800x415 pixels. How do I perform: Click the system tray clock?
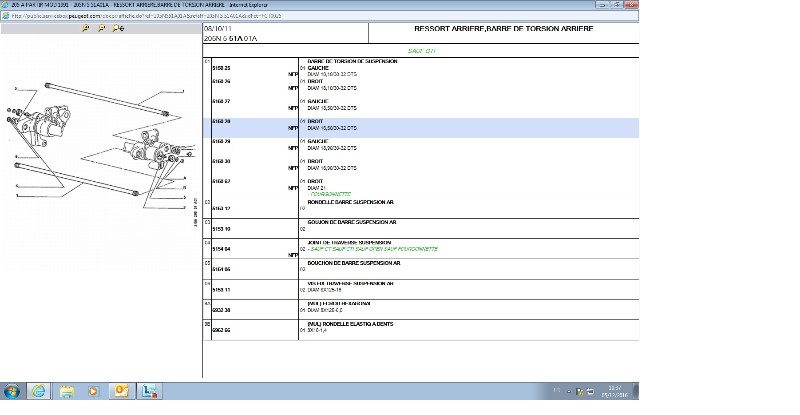[x=615, y=392]
